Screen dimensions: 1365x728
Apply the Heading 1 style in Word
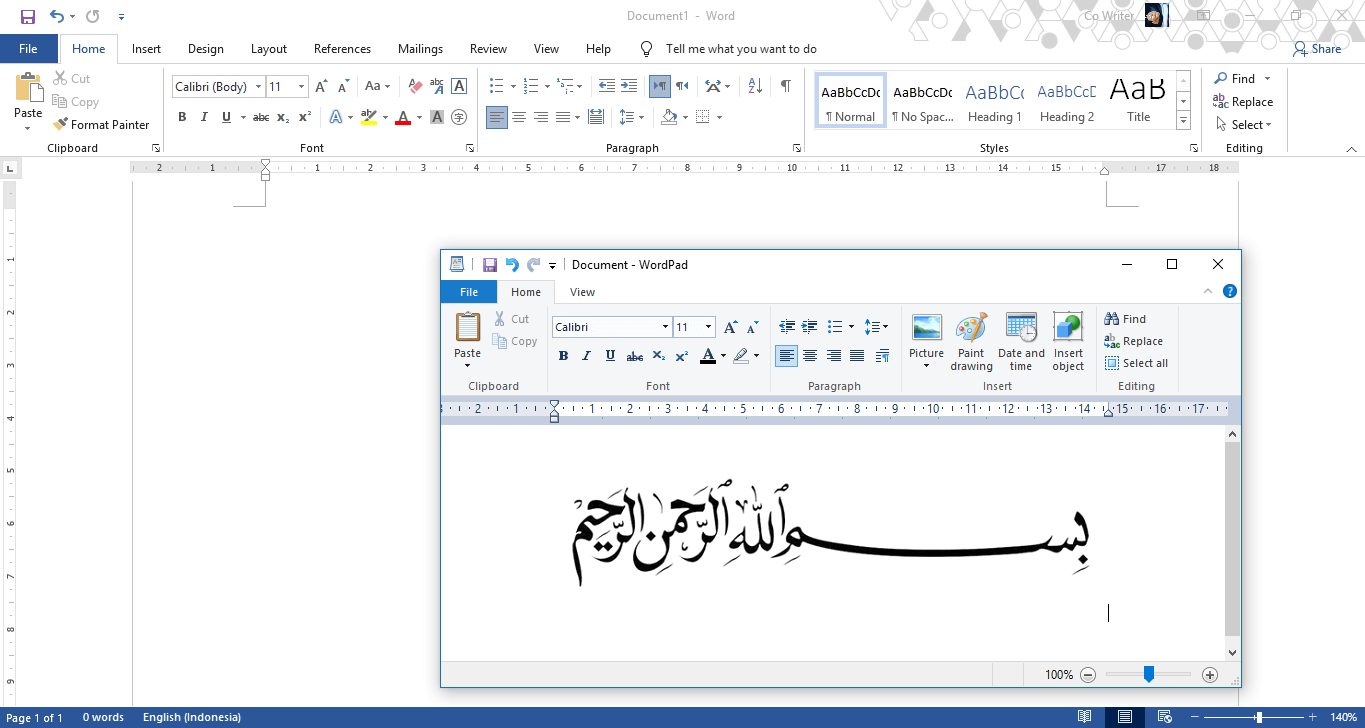pos(994,99)
